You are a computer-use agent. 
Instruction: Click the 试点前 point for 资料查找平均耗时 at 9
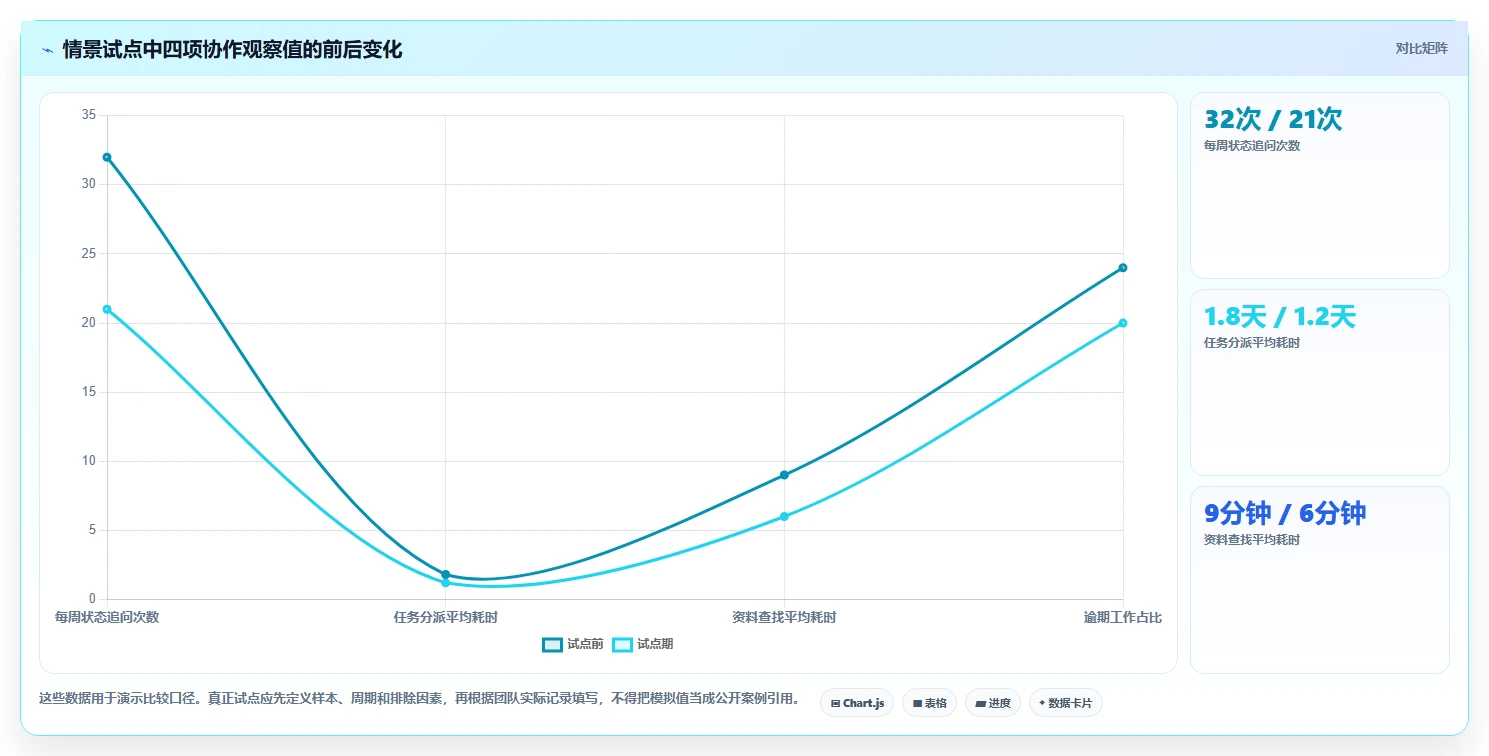pos(784,475)
